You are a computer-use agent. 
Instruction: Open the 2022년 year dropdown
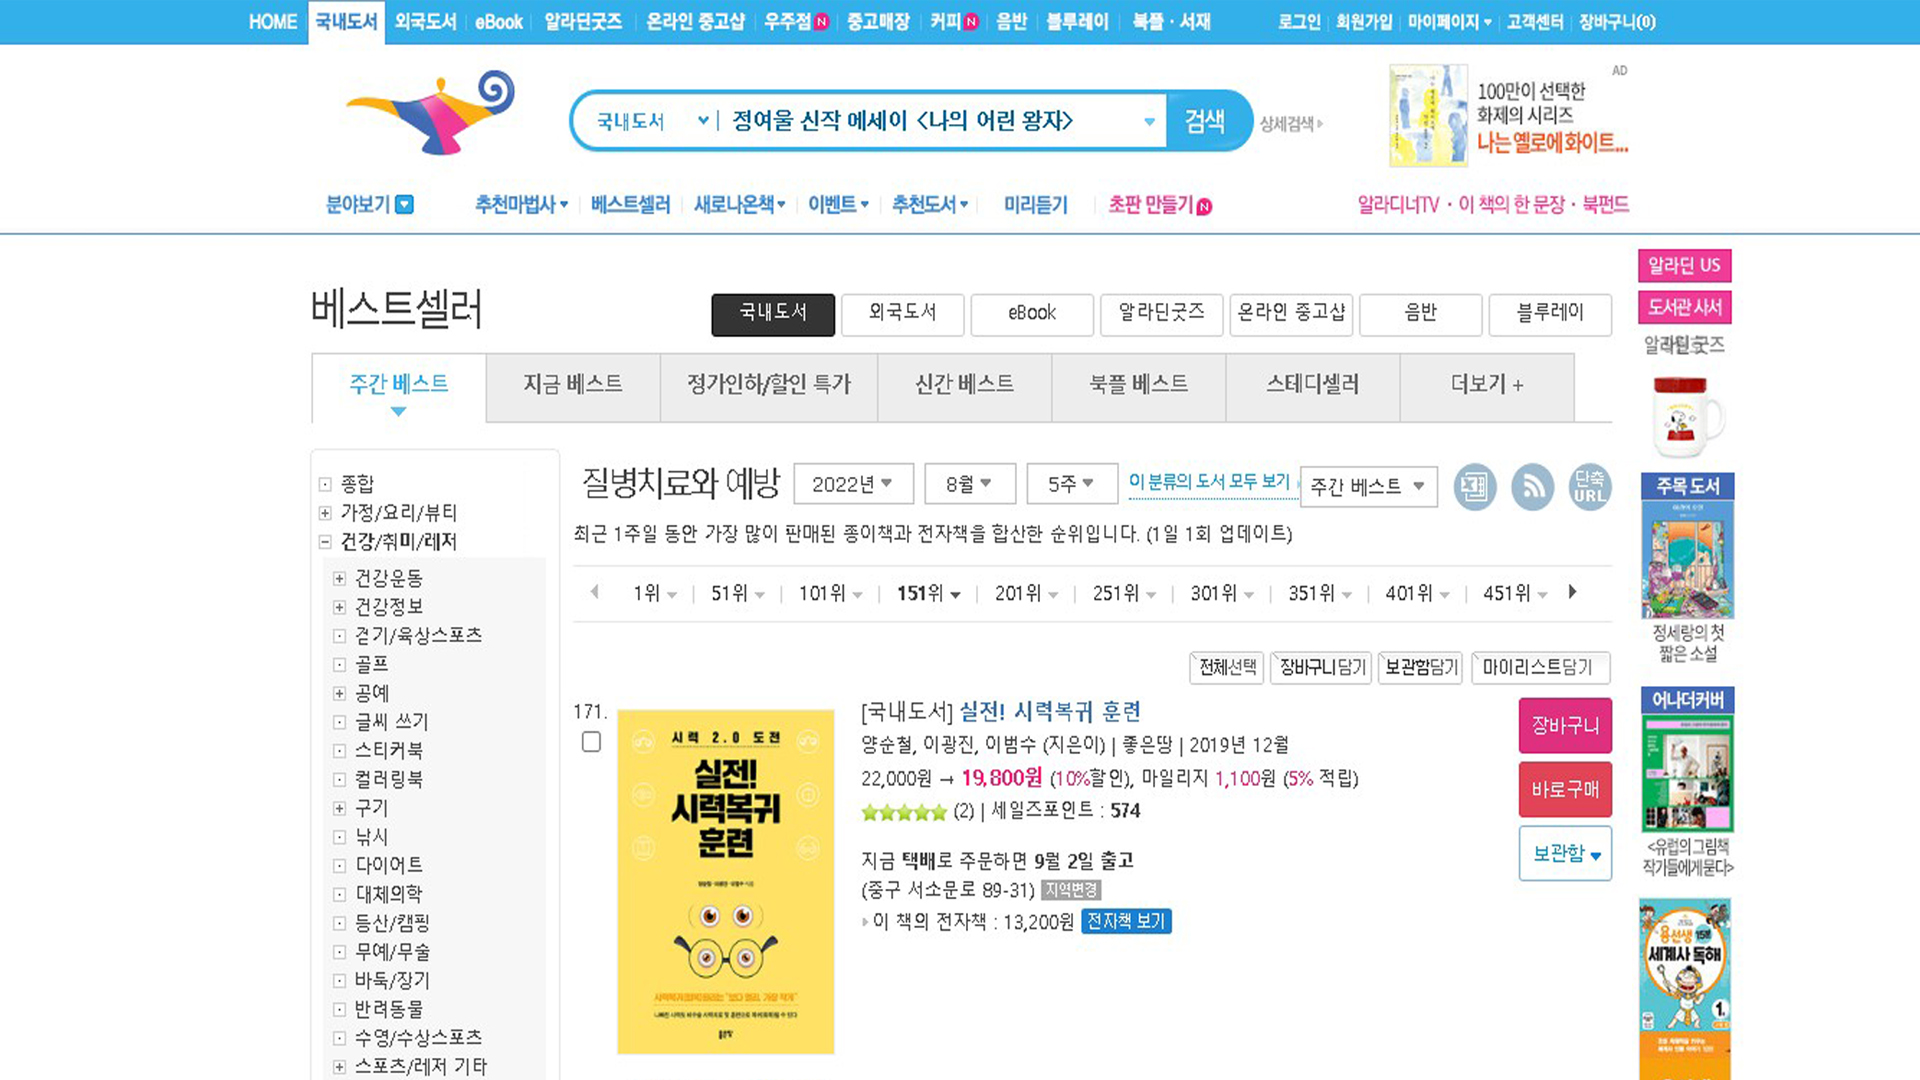[x=853, y=484]
